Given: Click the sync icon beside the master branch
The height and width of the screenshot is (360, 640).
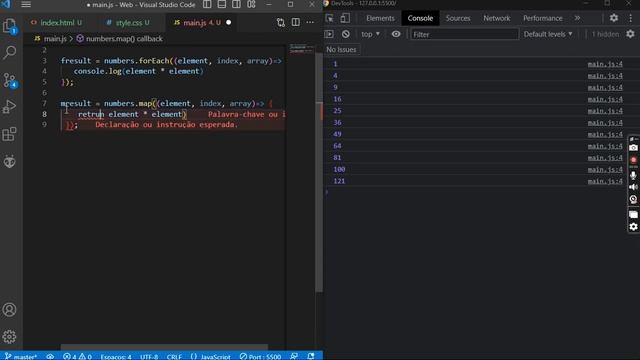Looking at the screenshot, I should (50, 356).
